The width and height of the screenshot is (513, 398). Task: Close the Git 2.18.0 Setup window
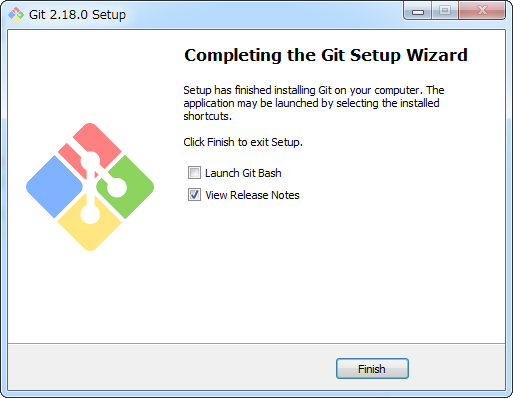[482, 11]
